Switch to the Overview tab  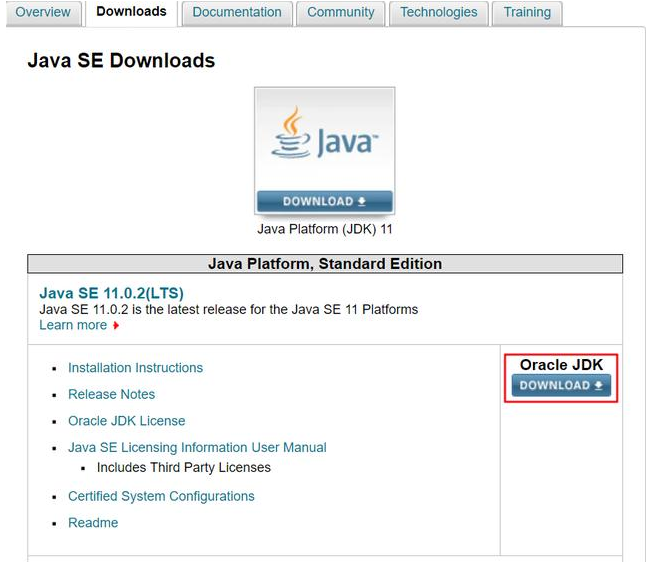[43, 13]
